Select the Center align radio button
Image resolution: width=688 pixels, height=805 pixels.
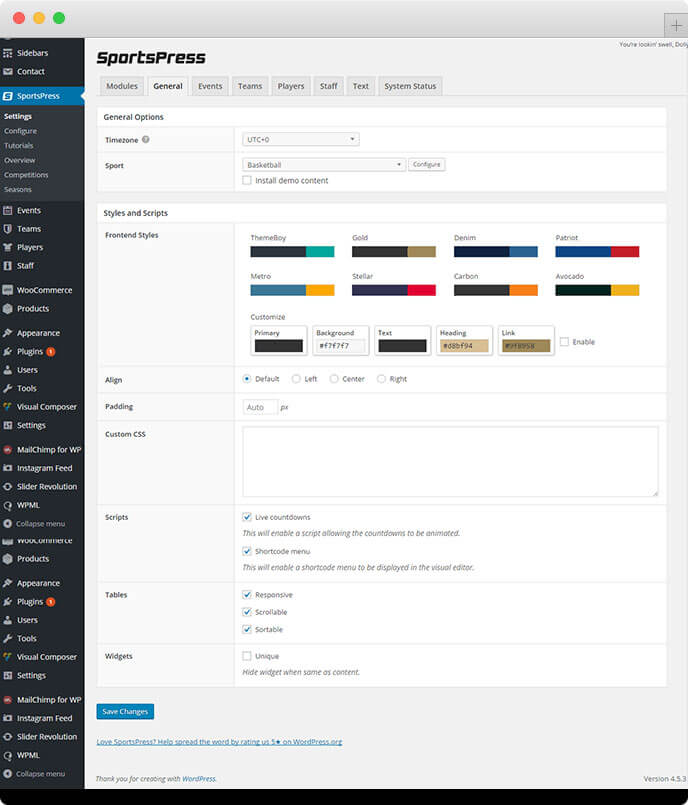(334, 379)
